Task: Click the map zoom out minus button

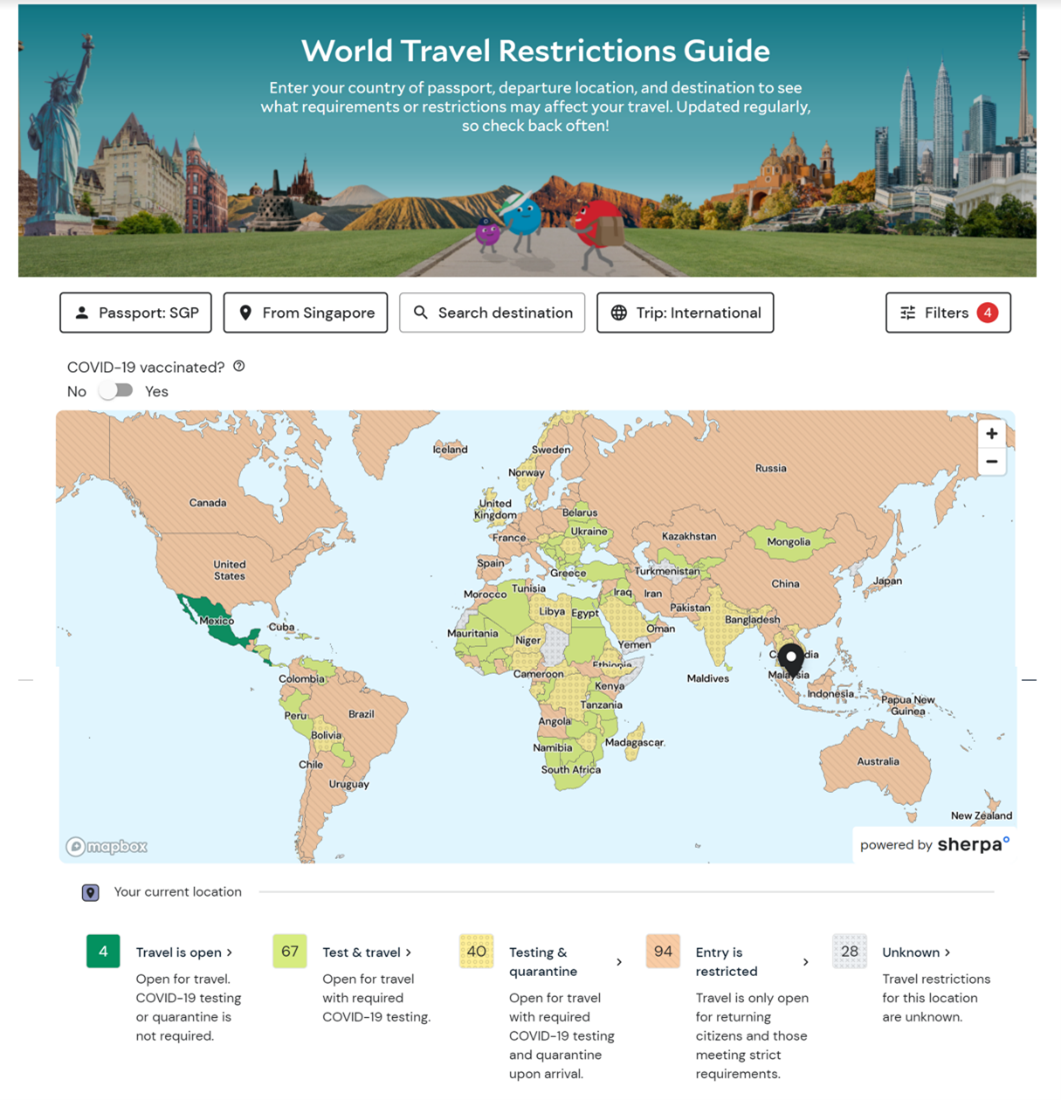Action: pos(991,461)
